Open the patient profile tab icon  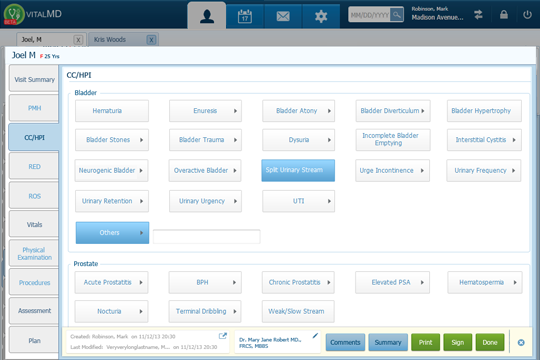(x=207, y=16)
